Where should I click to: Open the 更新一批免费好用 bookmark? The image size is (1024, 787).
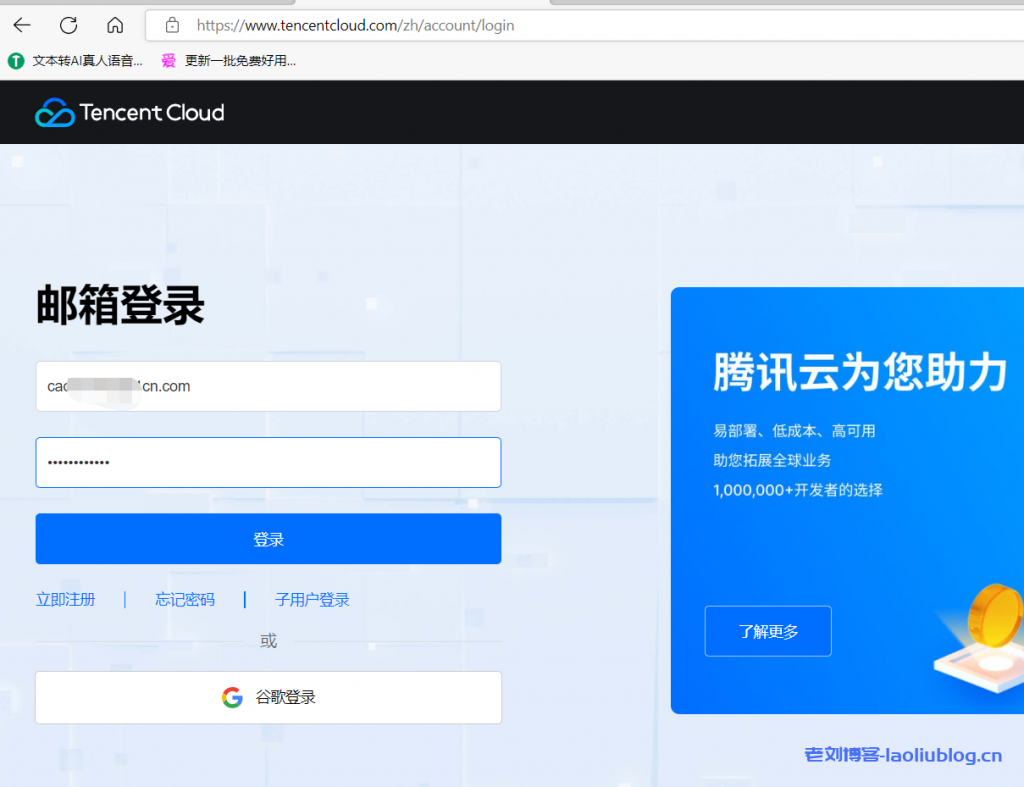click(x=229, y=61)
